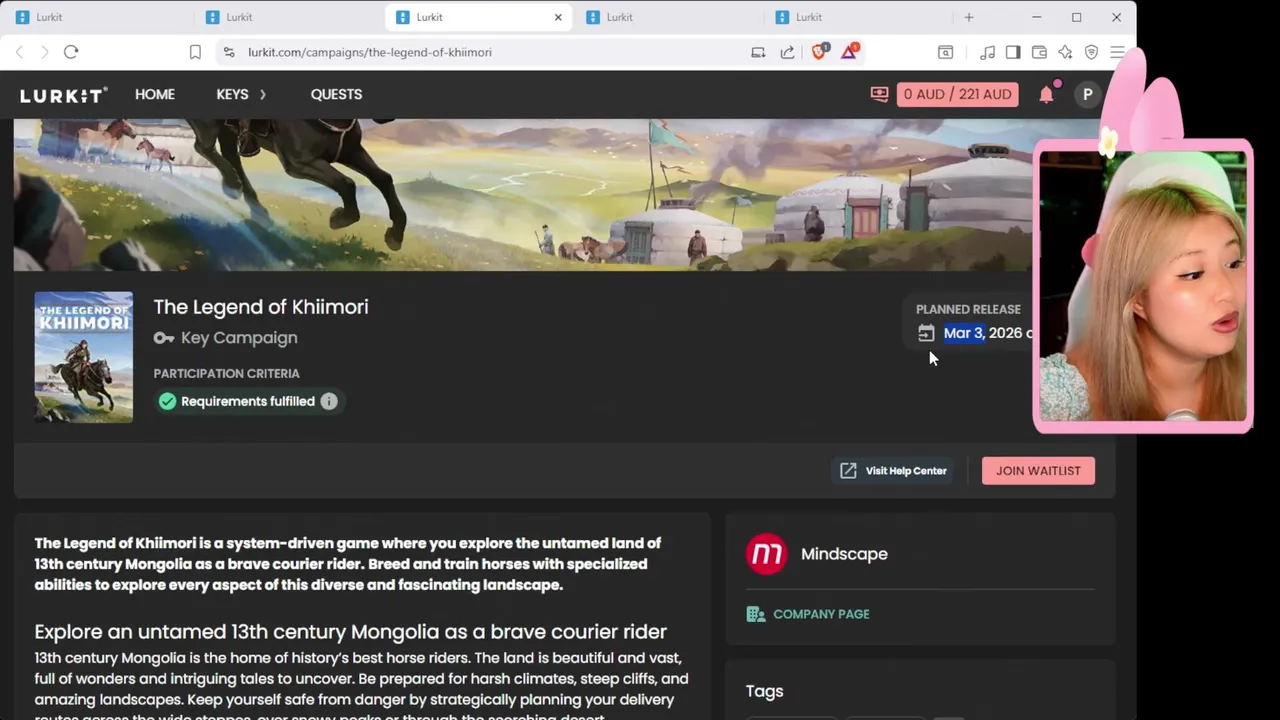The height and width of the screenshot is (720, 1280).
Task: Toggle the browser sidebar panel
Action: click(1013, 52)
